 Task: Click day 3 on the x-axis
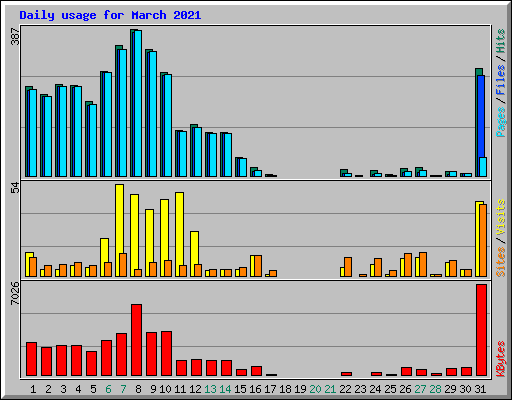pos(63,389)
